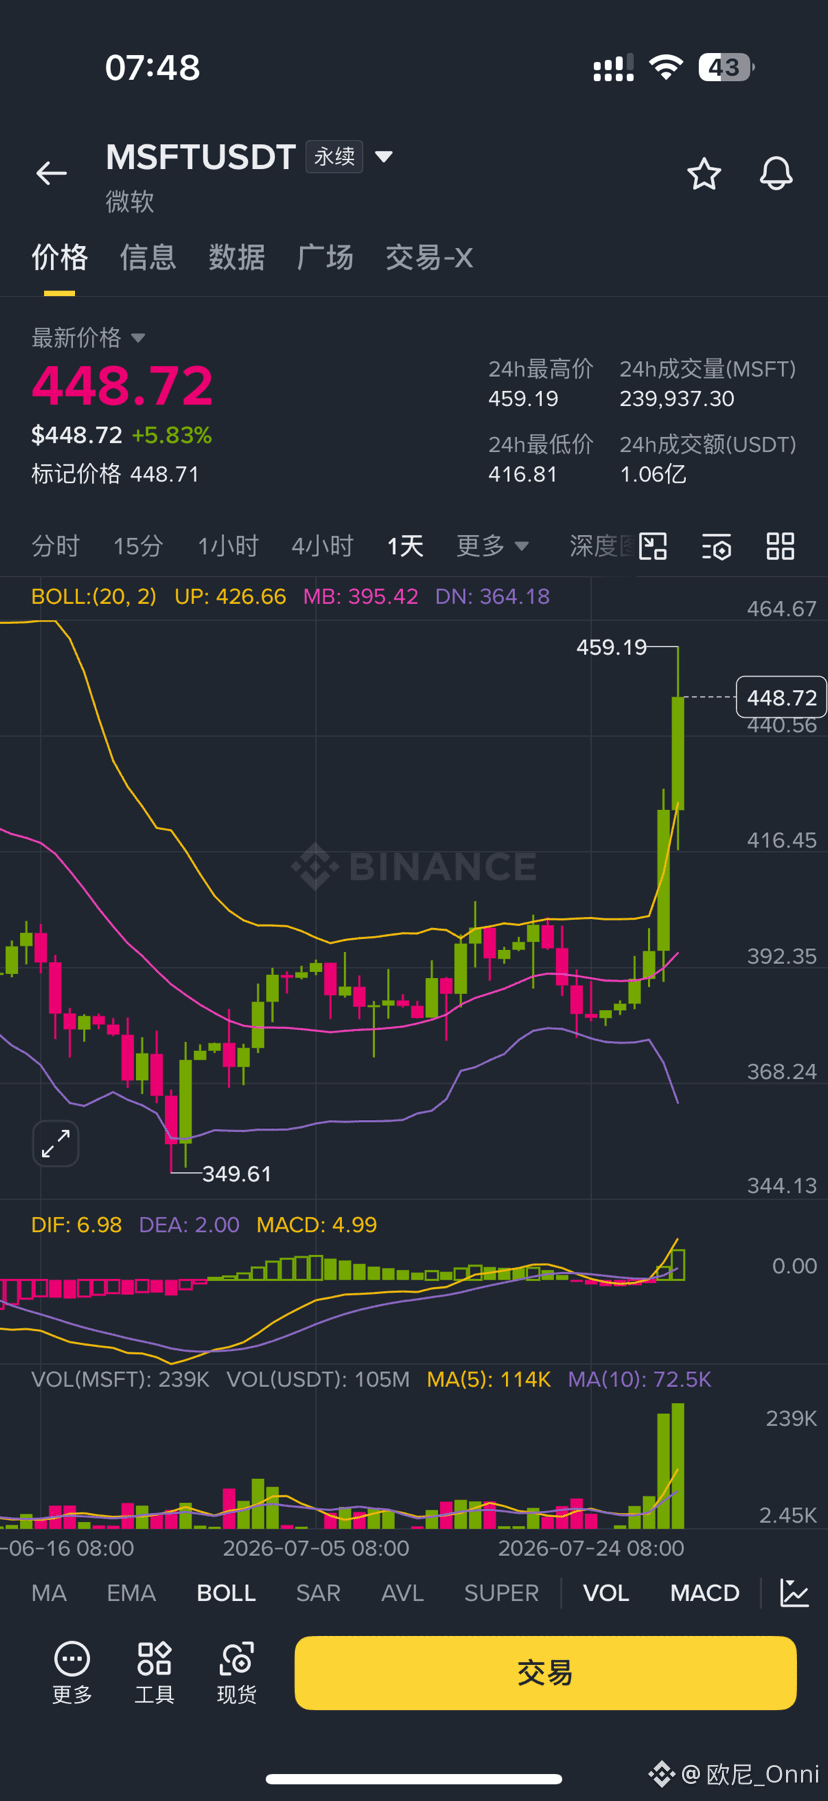Screen dimensions: 828x1801
Task: Tap the MA(5): 114K volume legend
Action: 489,1380
